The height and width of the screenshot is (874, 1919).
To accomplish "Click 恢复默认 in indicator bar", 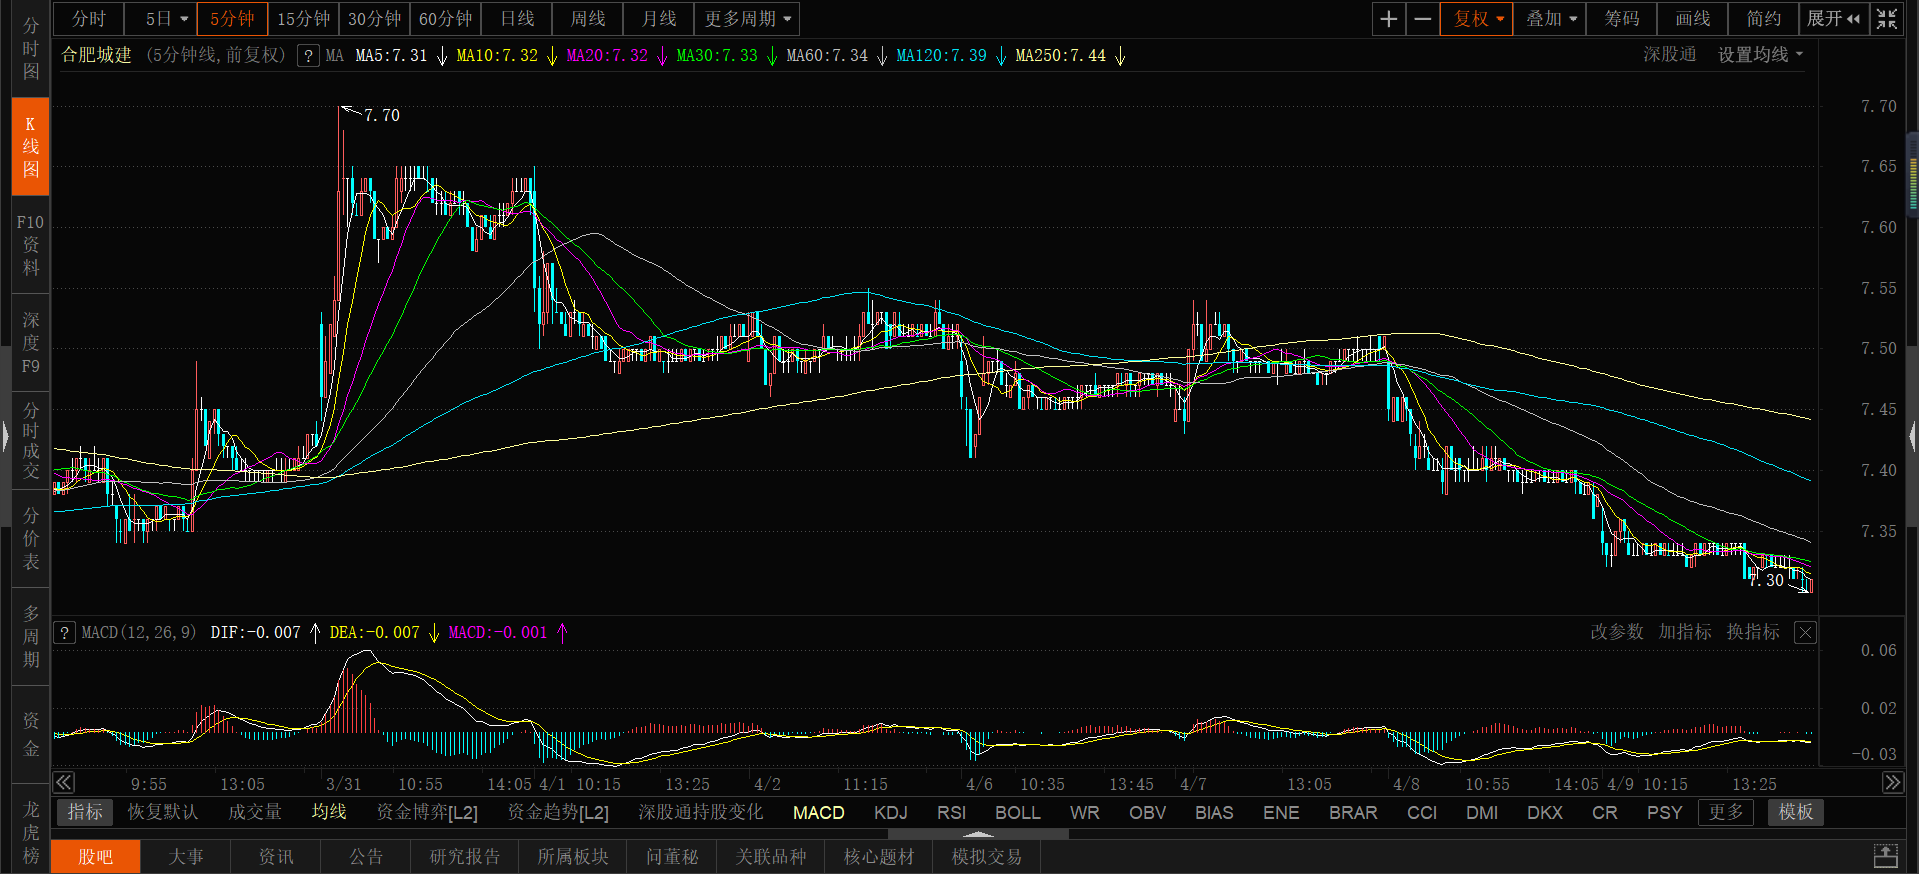I will pyautogui.click(x=163, y=812).
